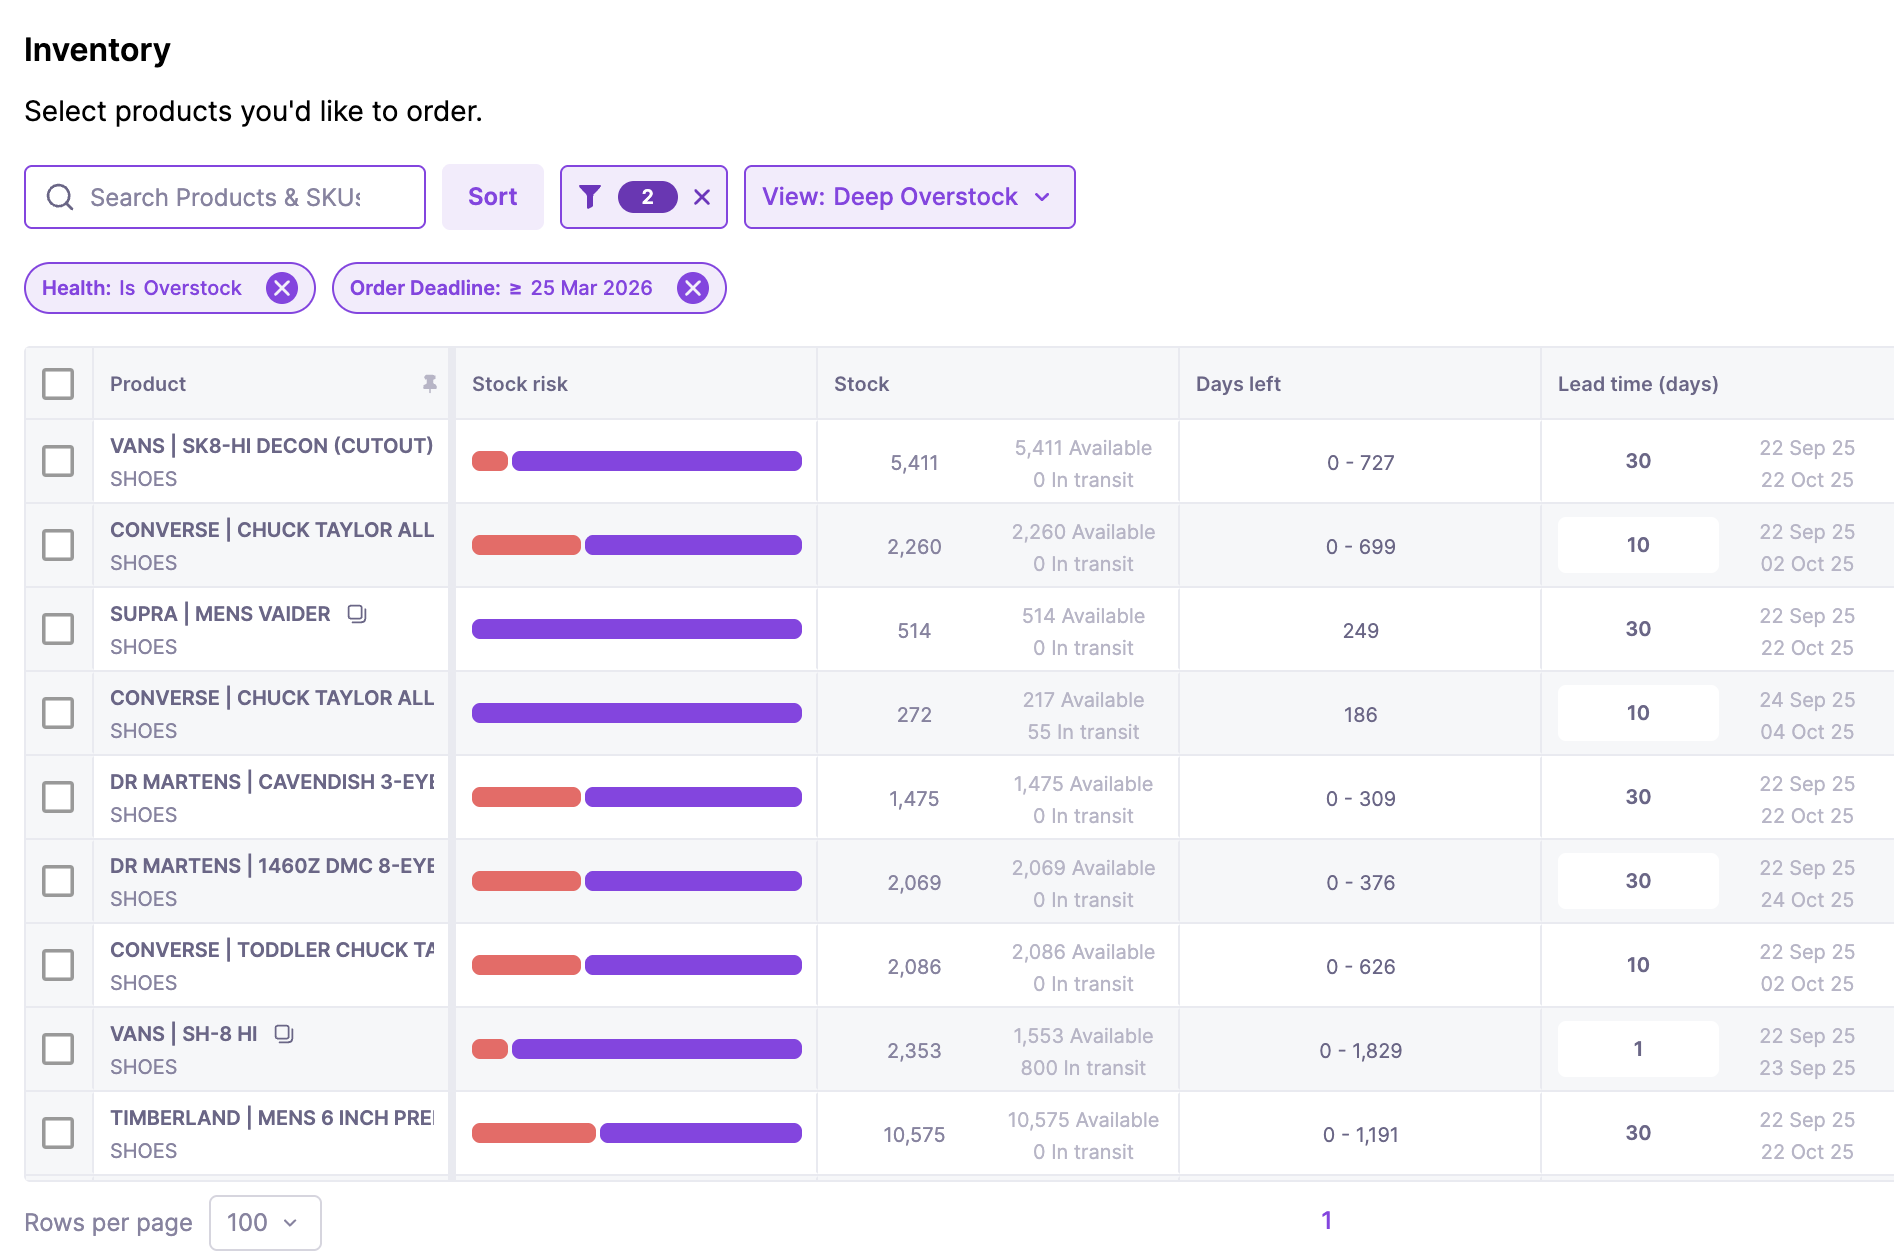Edit lead time 1 for VANS SH-8 HI
The height and width of the screenshot is (1258, 1894).
click(x=1638, y=1049)
